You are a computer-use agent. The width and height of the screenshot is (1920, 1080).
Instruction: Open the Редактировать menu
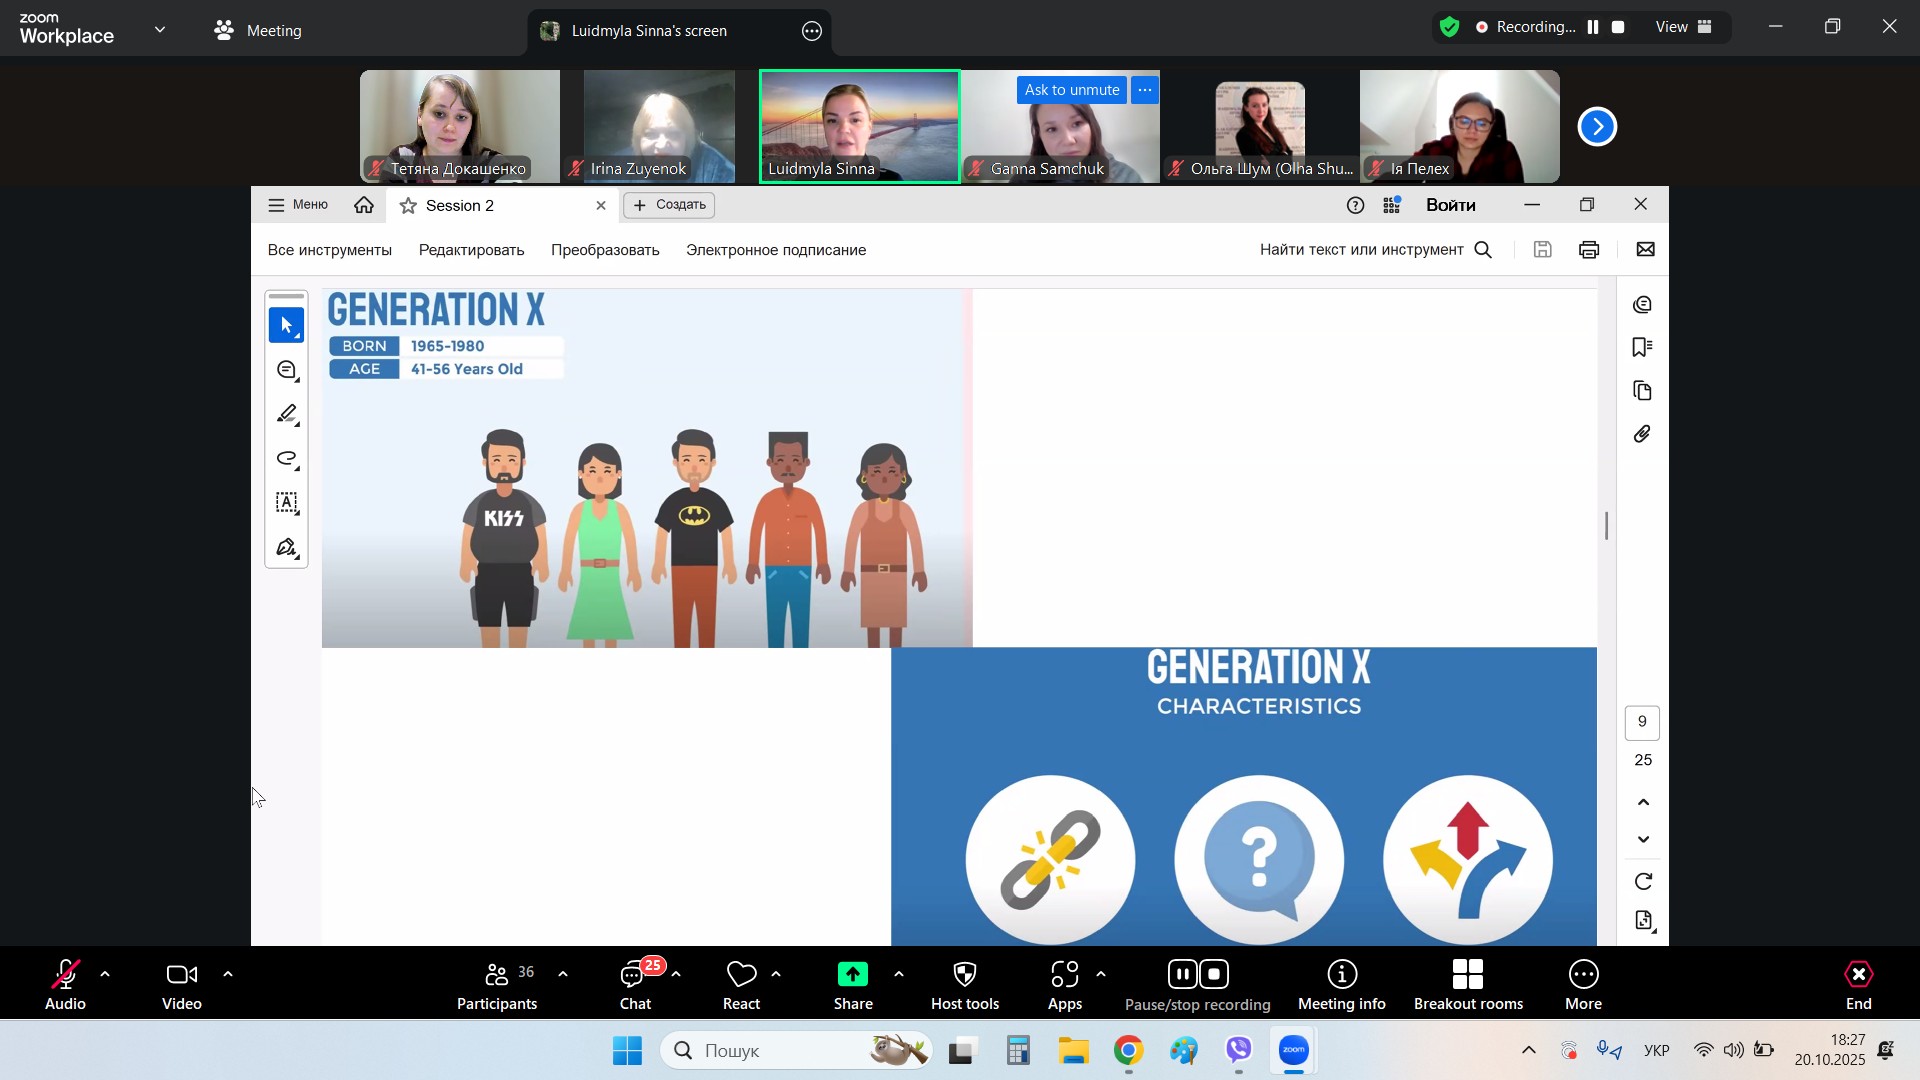click(x=471, y=250)
